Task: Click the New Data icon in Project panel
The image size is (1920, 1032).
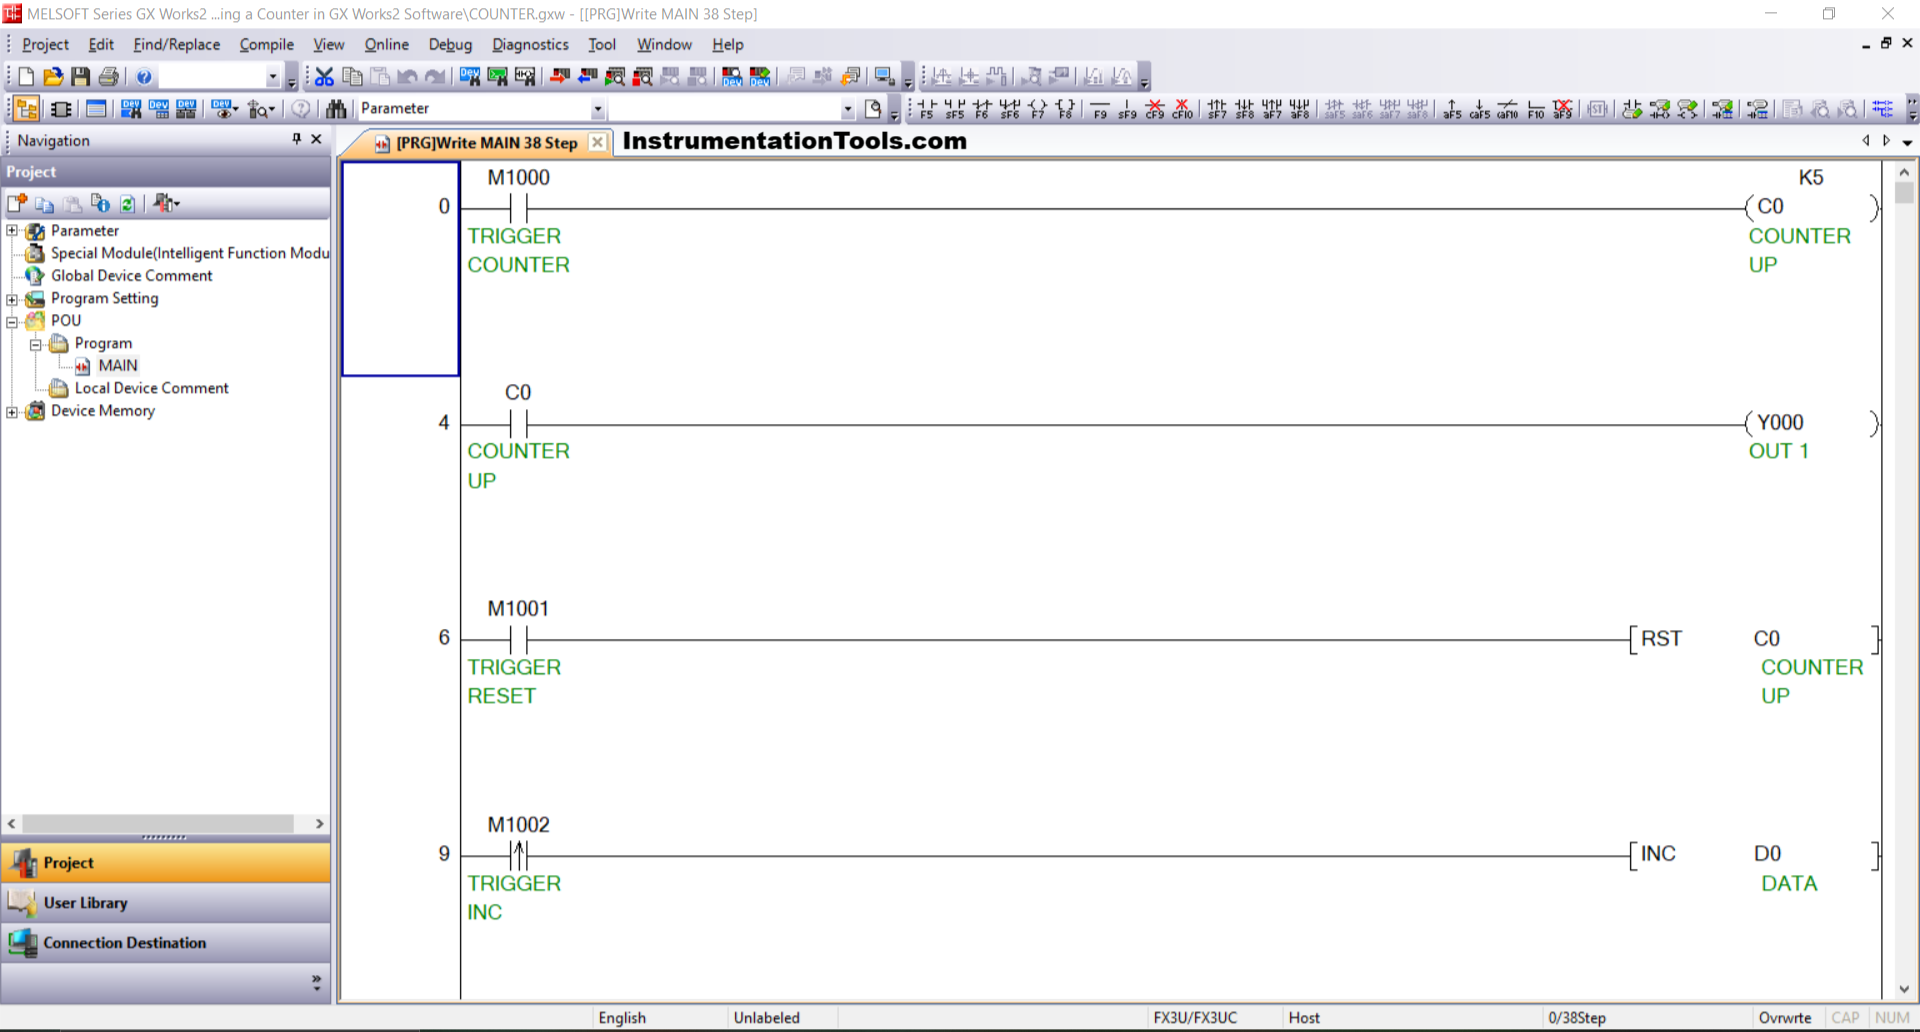Action: [x=17, y=204]
